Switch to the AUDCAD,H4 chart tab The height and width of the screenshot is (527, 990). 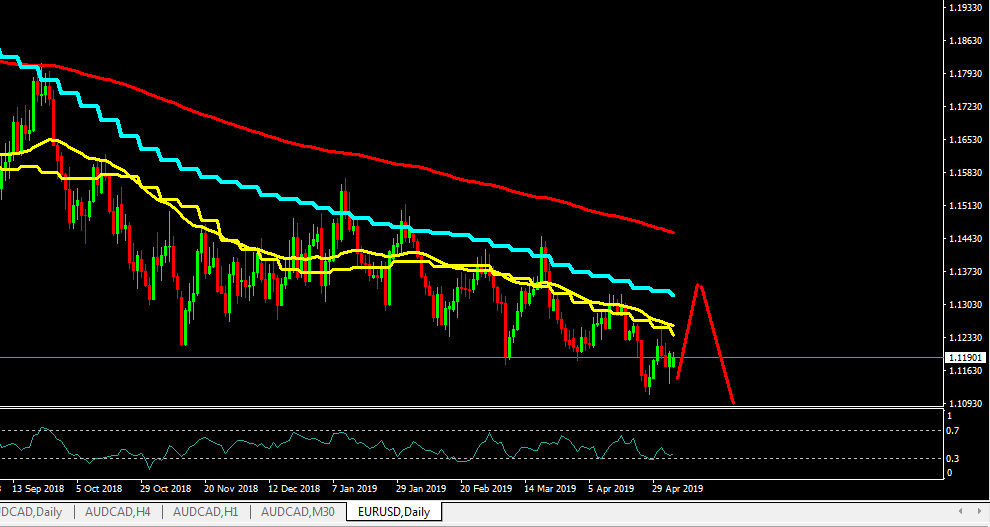(x=118, y=512)
